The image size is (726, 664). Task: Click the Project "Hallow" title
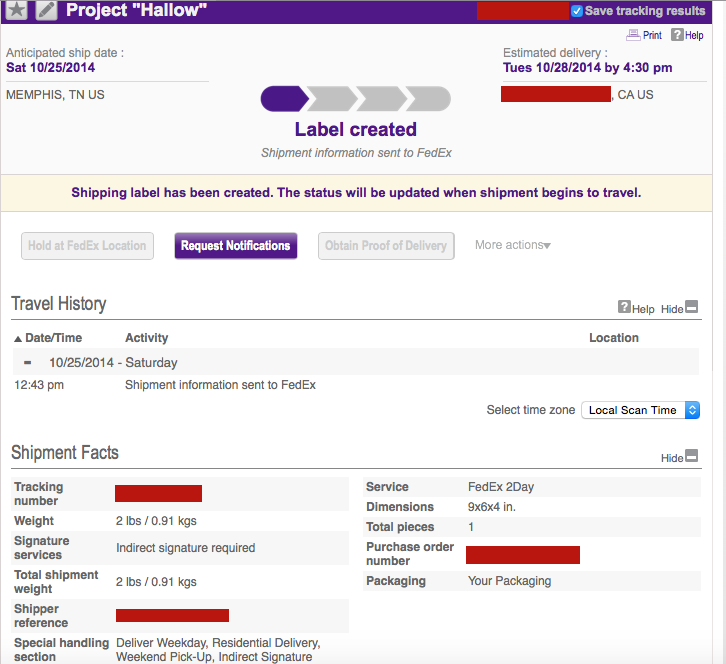[x=136, y=10]
